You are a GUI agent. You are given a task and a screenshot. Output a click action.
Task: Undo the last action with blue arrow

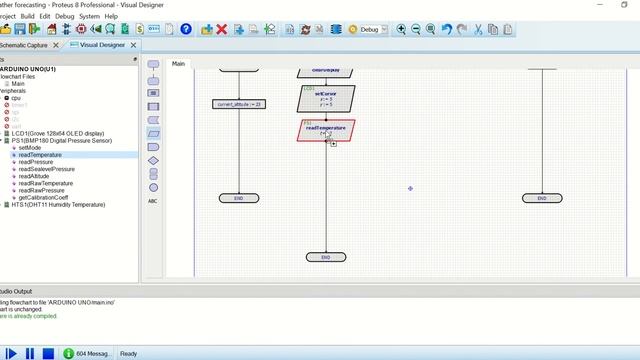[x=447, y=29]
